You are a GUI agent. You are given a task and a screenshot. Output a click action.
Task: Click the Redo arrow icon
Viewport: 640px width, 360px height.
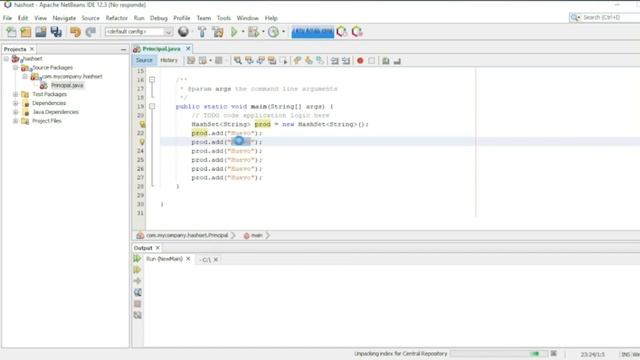(x=91, y=32)
